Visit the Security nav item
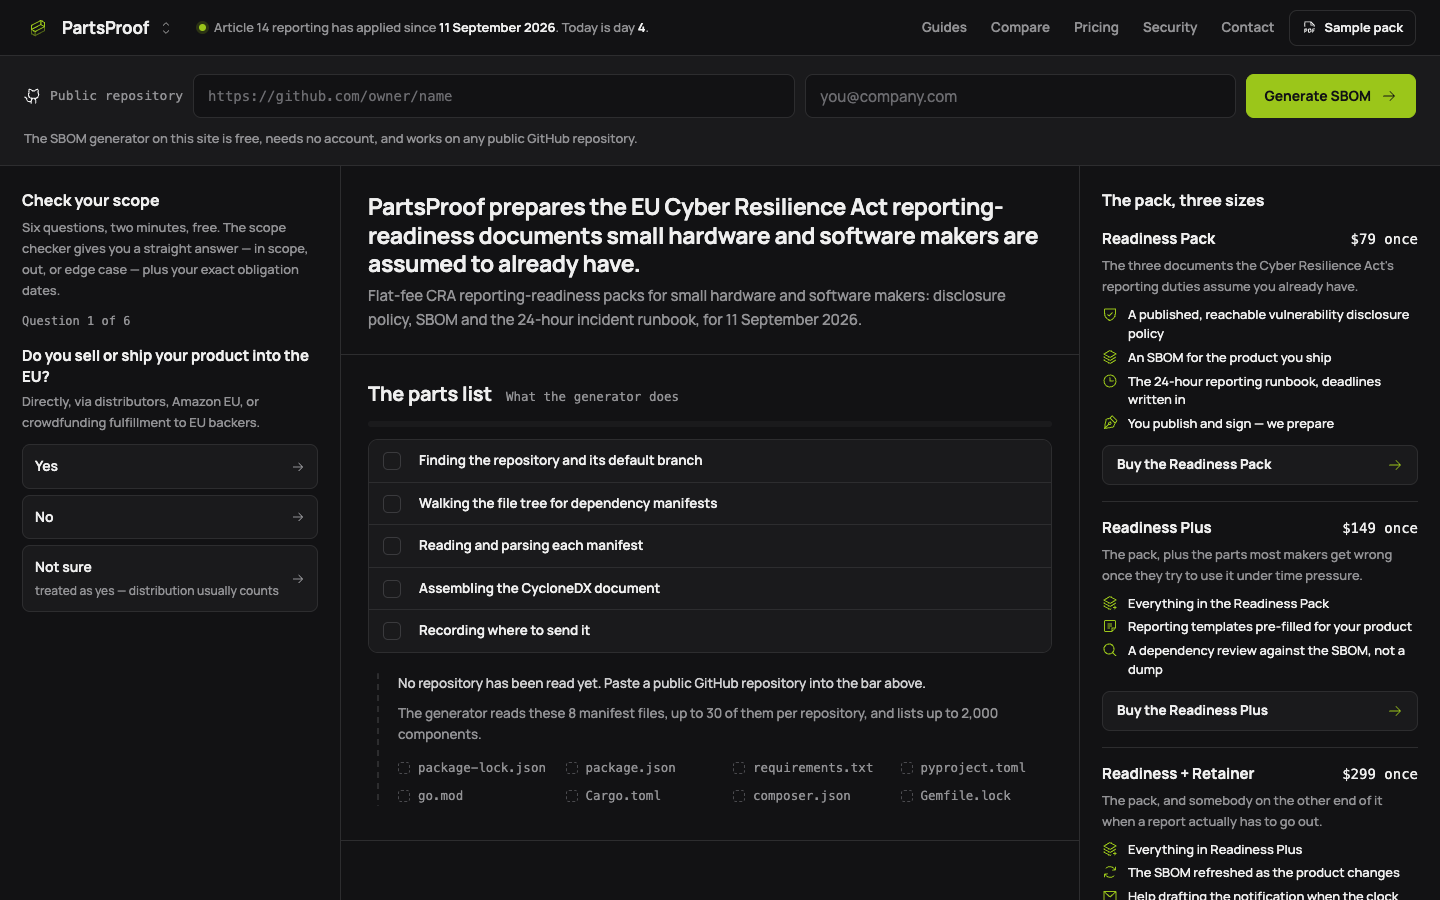Viewport: 1440px width, 900px height. click(x=1170, y=28)
